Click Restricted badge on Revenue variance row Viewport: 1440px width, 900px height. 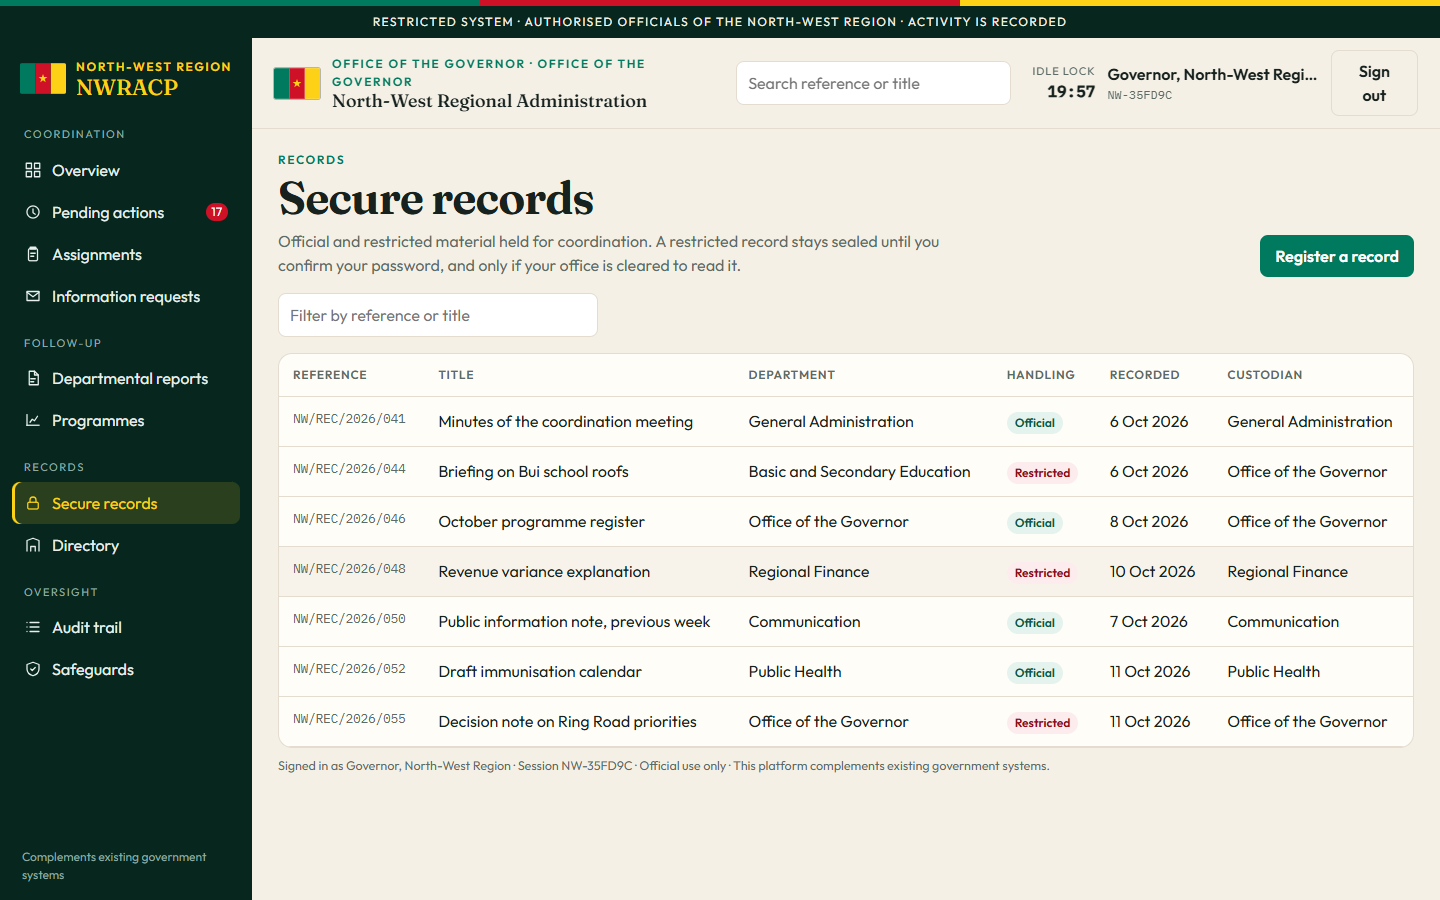click(x=1042, y=573)
